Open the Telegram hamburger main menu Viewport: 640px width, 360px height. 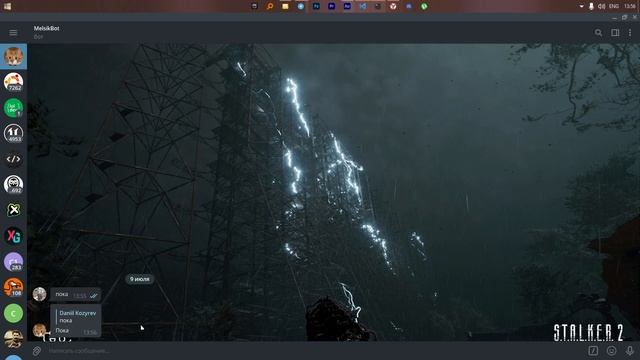click(x=13, y=33)
